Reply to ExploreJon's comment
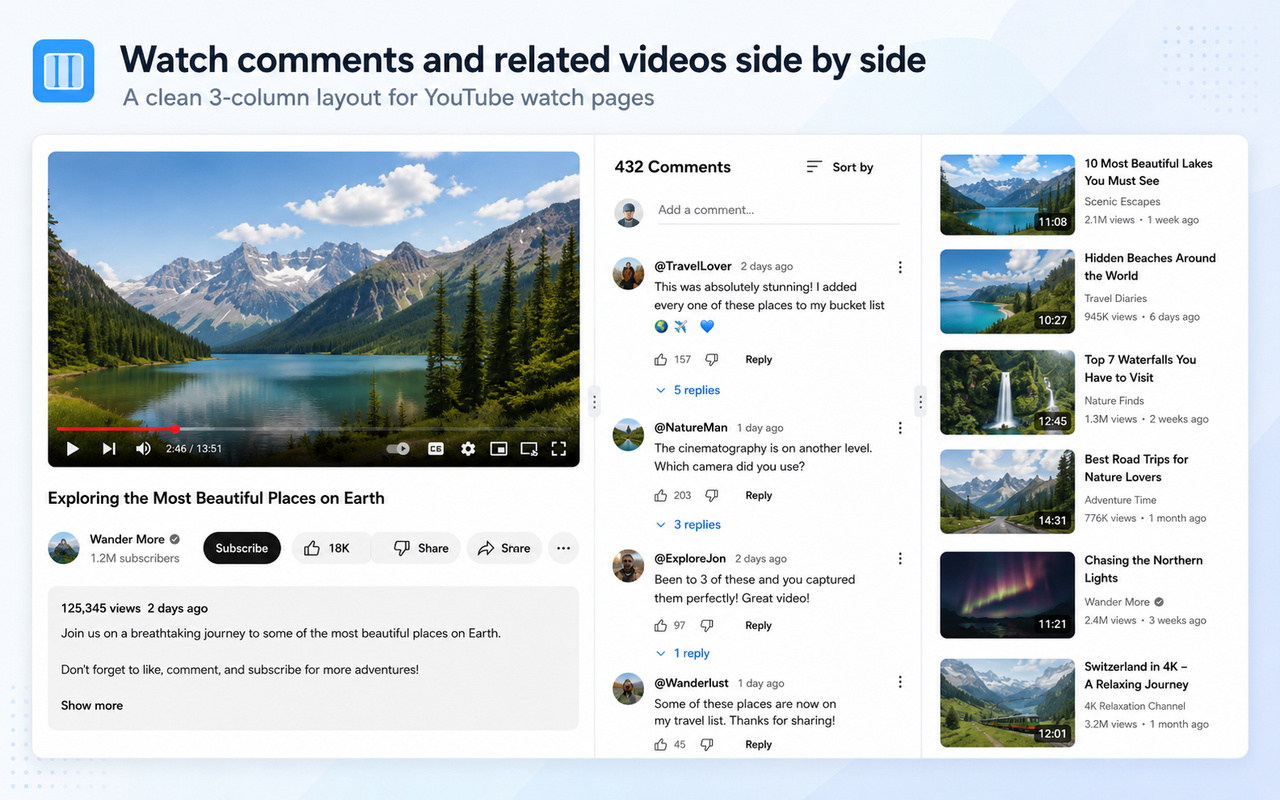The height and width of the screenshot is (800, 1280). pos(759,625)
